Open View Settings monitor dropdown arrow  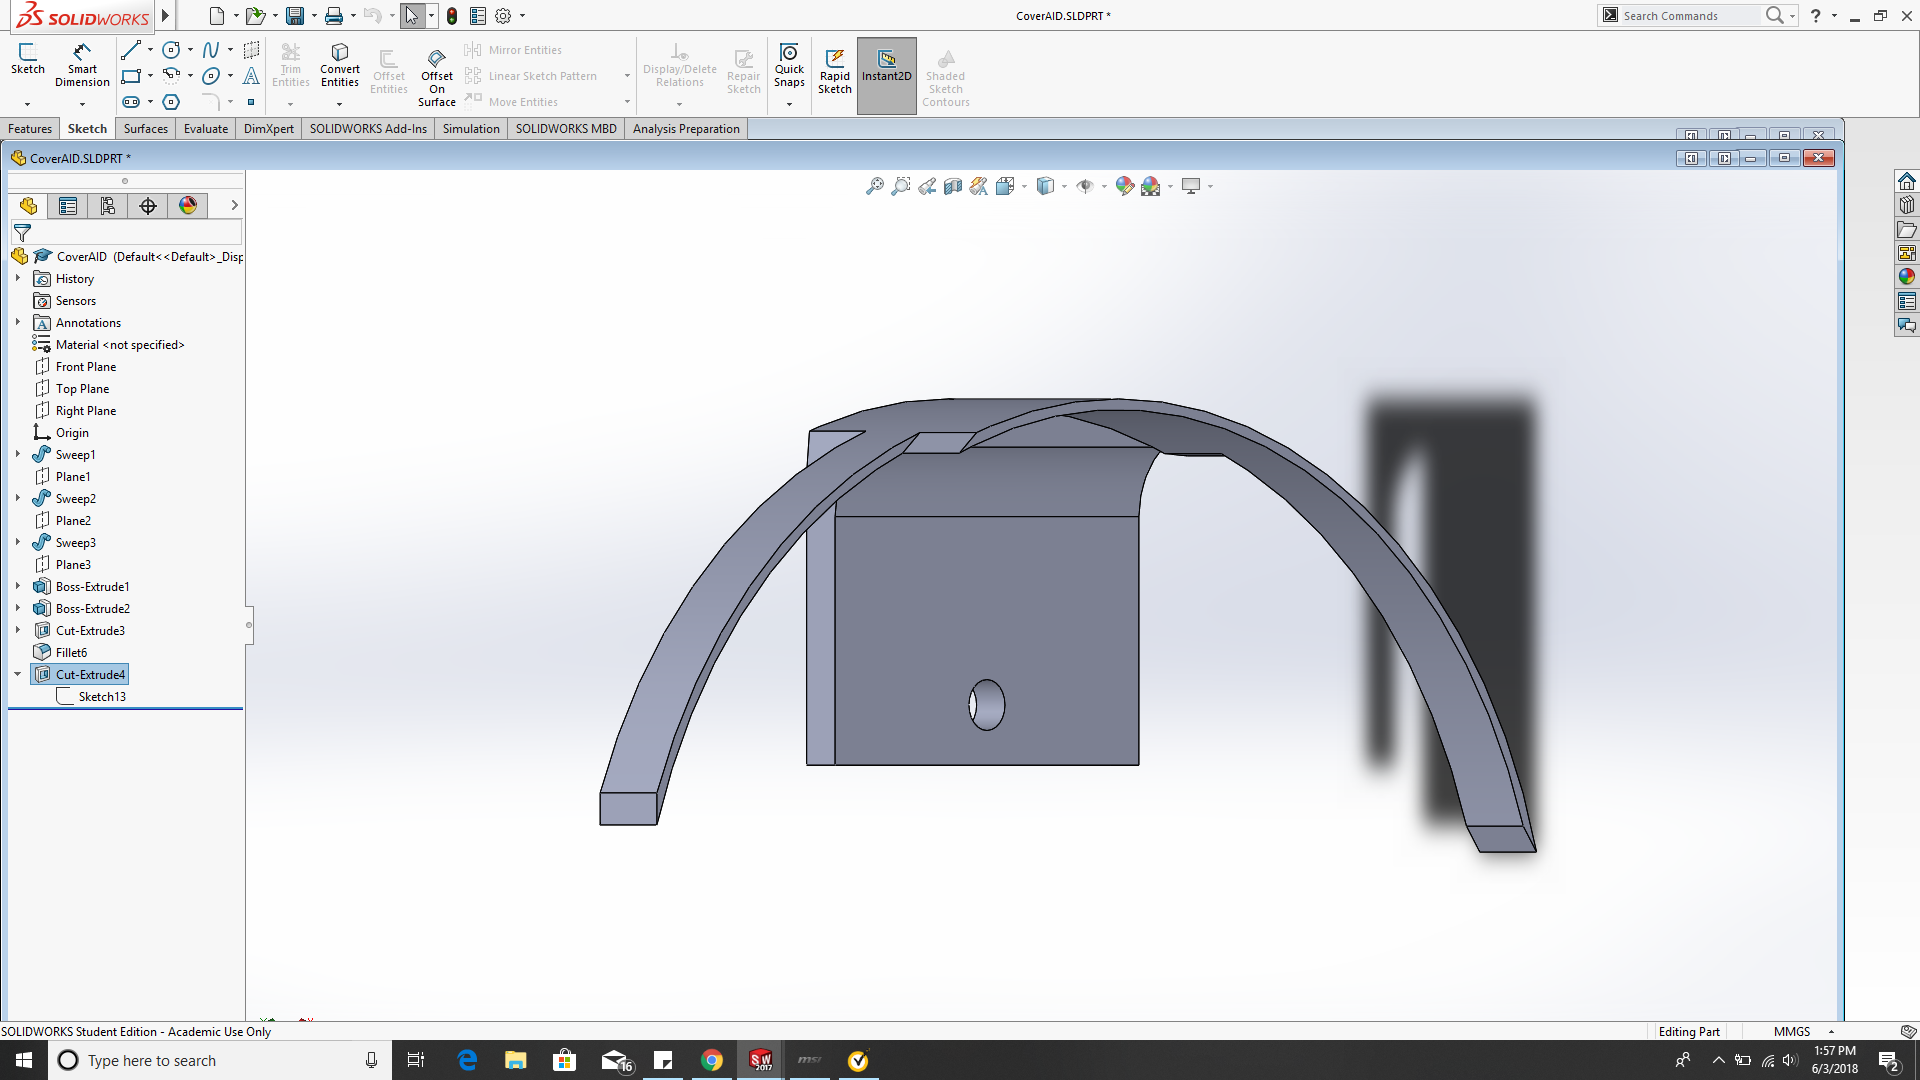point(1210,186)
